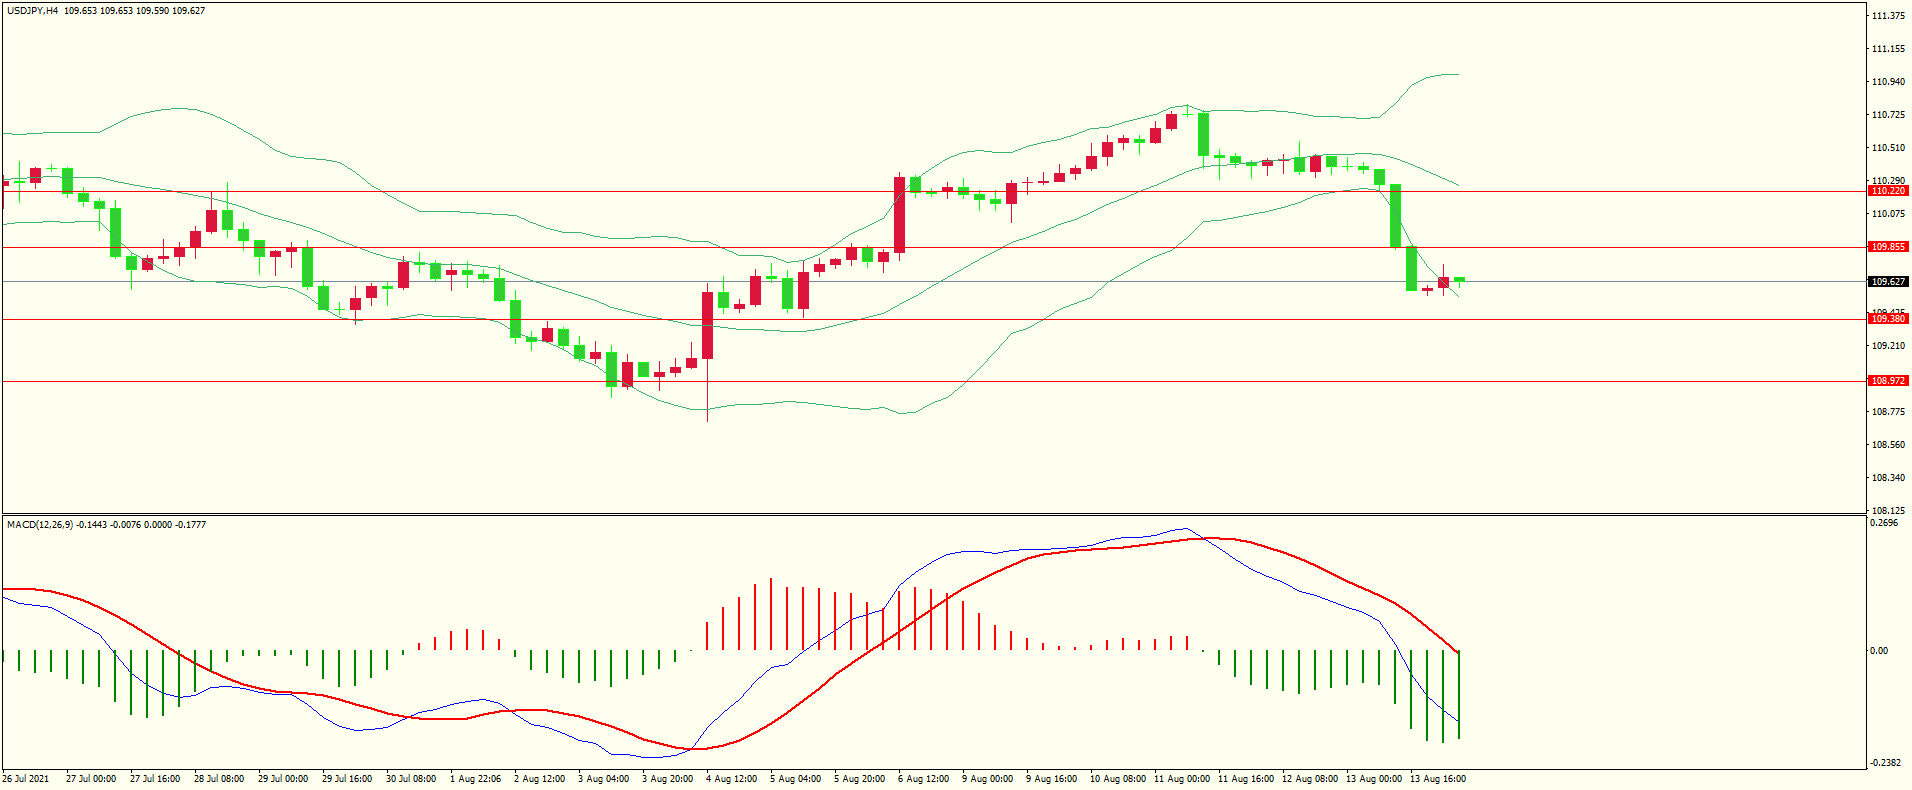Click the 0.00 MACD zero level label
Screen dimensions: 1912x790
point(1880,651)
